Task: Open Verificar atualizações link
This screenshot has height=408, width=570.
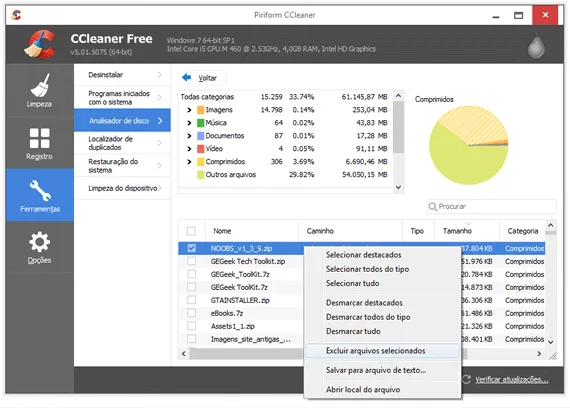Action: pos(512,379)
